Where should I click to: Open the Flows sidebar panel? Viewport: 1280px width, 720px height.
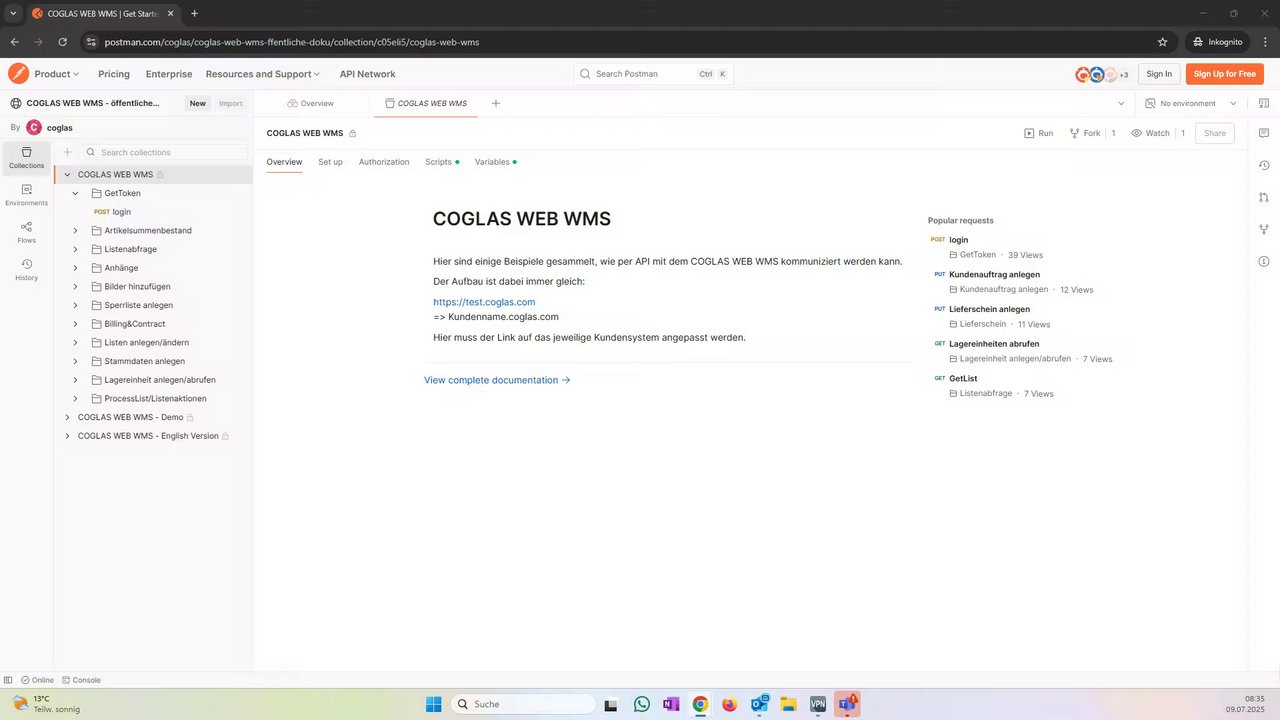point(26,232)
